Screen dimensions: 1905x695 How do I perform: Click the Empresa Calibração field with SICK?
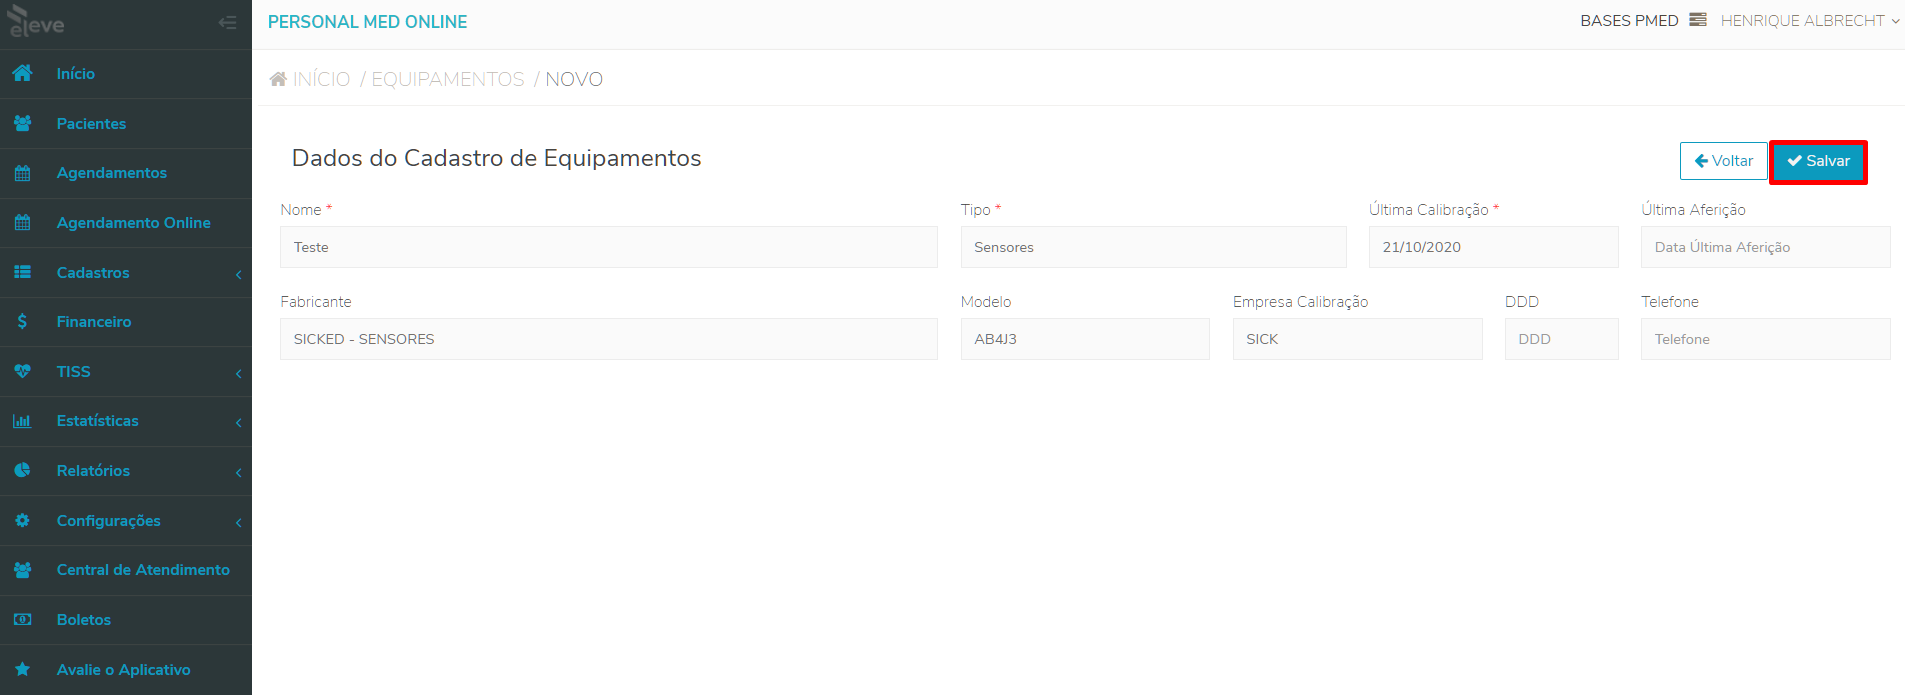(x=1358, y=339)
